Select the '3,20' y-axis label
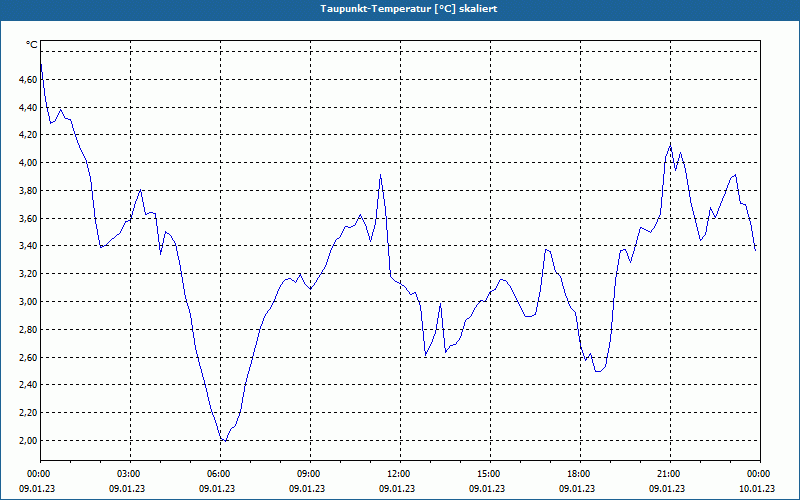800x500 pixels. tap(28, 274)
